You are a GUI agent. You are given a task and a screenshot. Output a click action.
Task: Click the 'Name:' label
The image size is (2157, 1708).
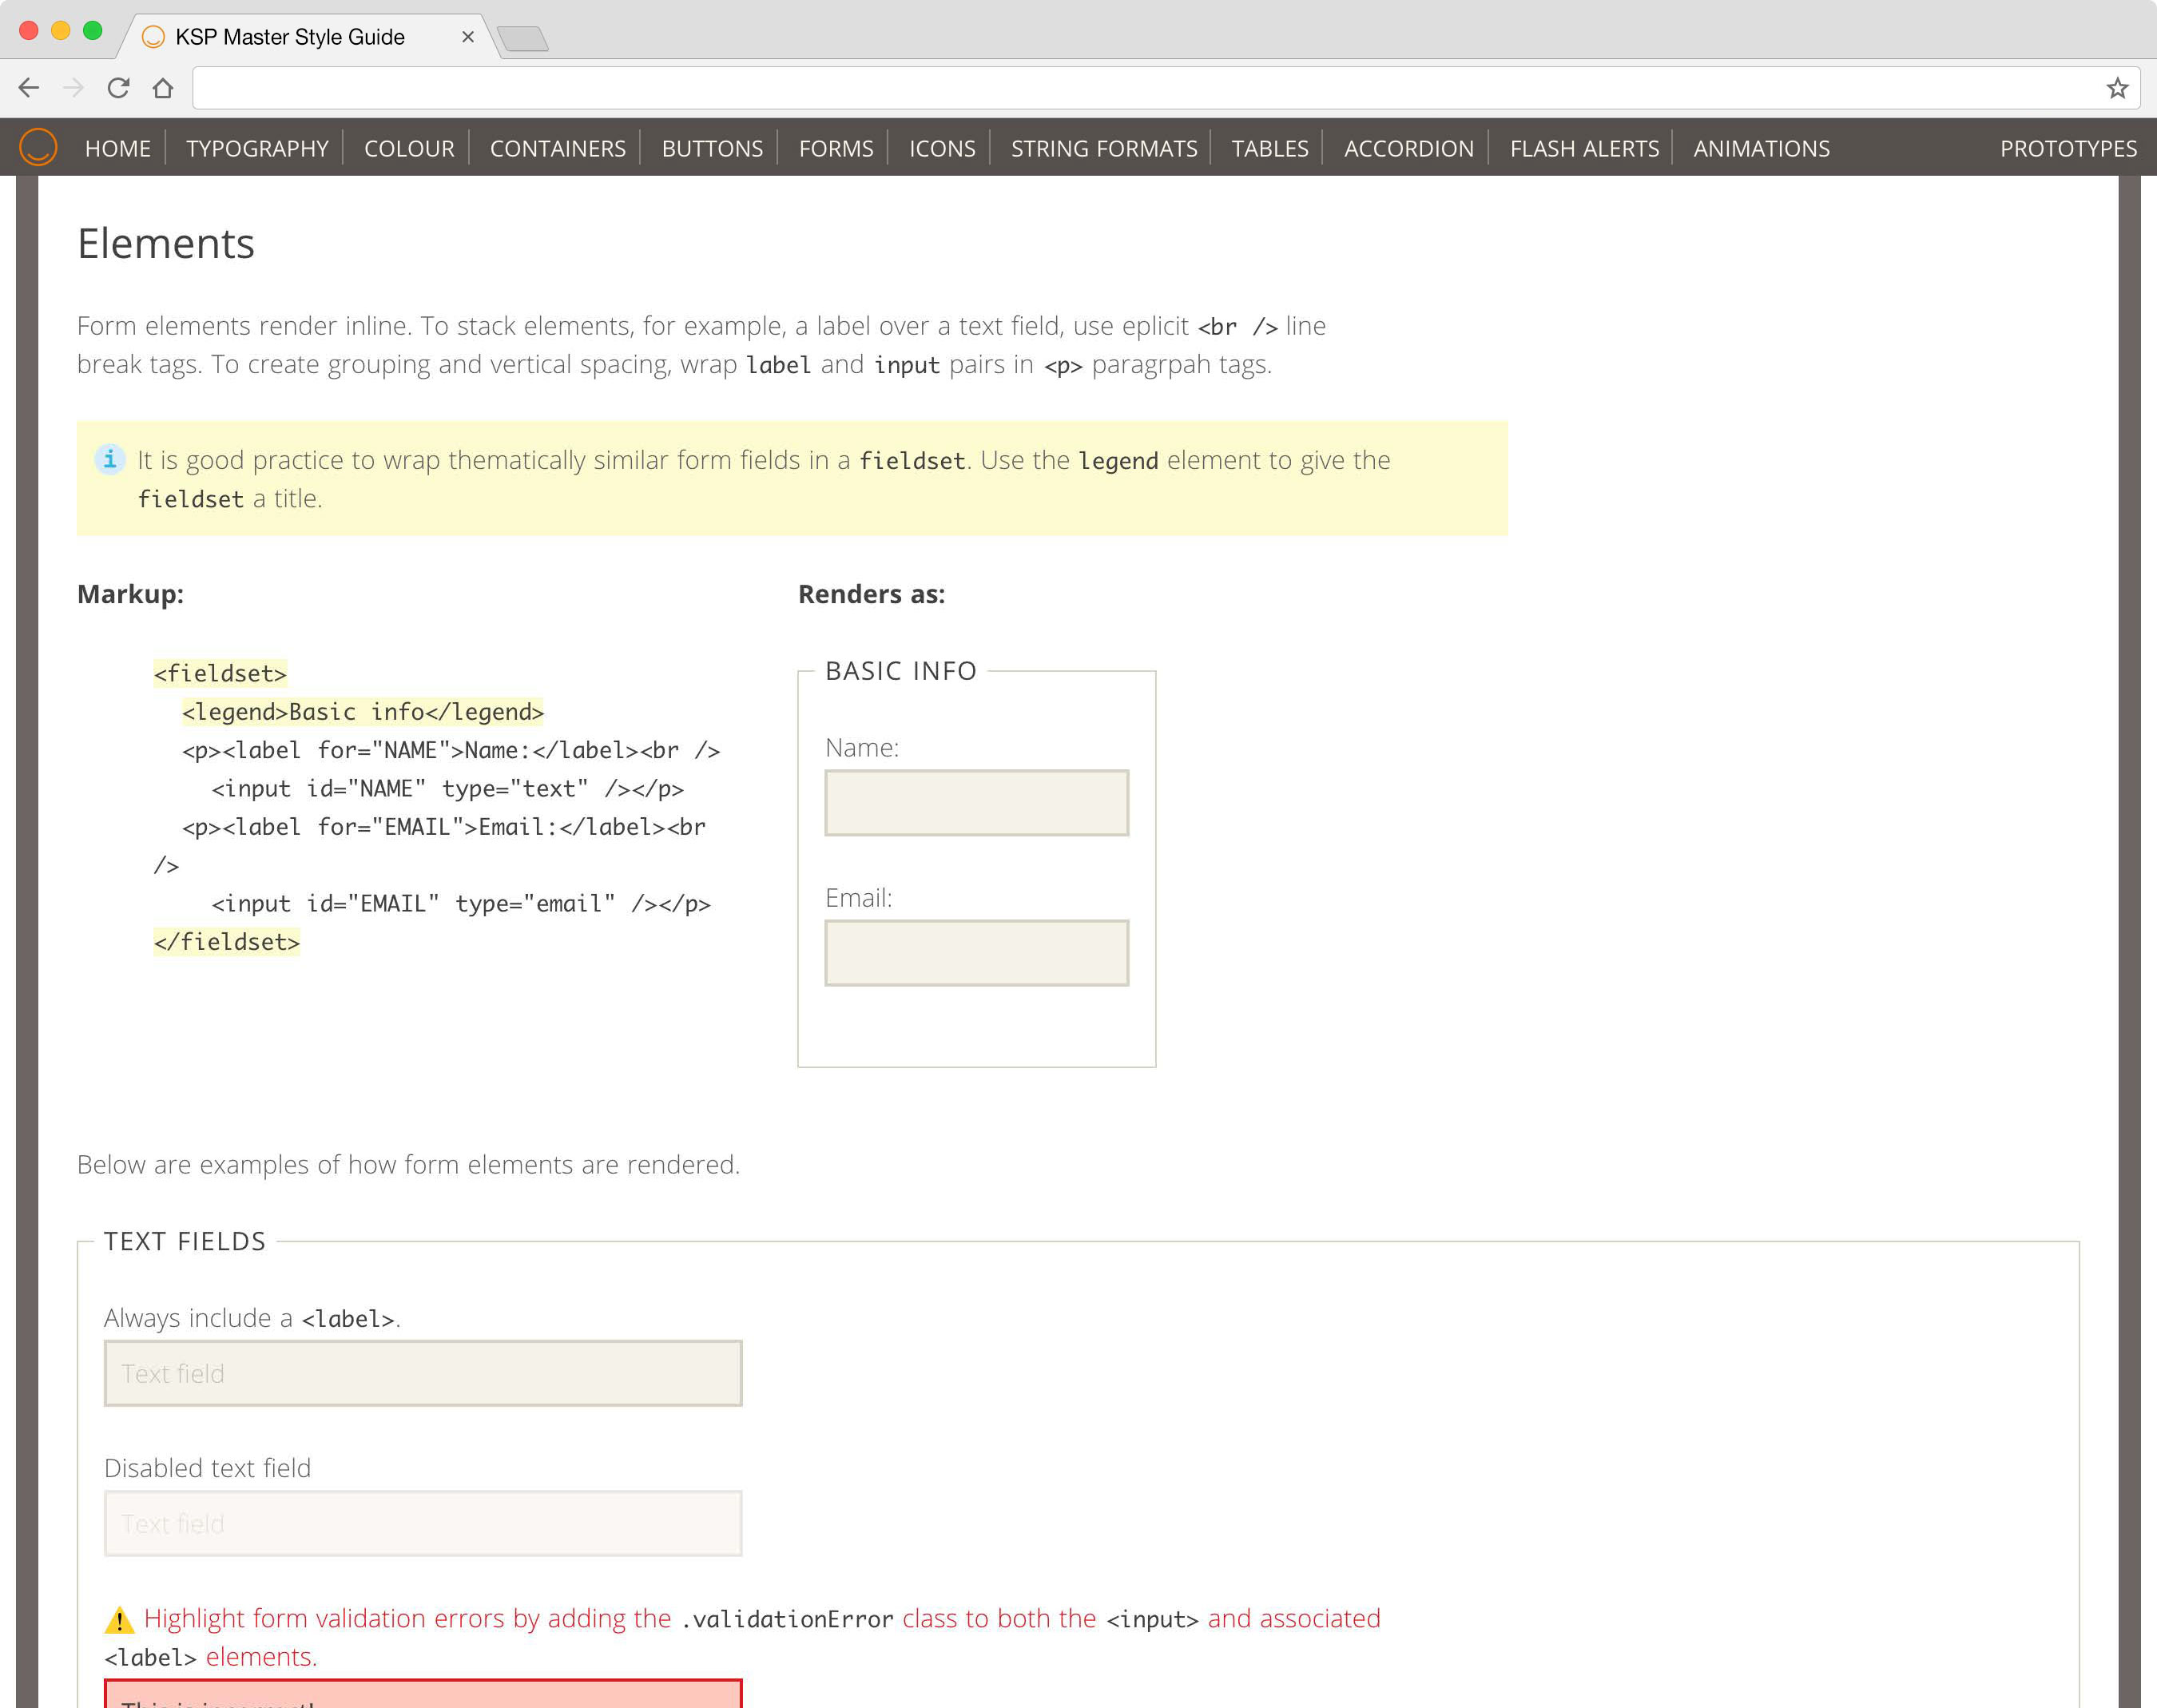coord(862,747)
